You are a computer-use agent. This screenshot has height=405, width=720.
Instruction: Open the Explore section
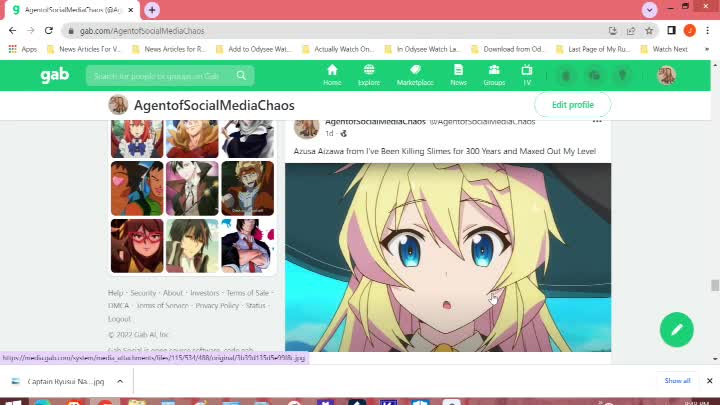369,75
